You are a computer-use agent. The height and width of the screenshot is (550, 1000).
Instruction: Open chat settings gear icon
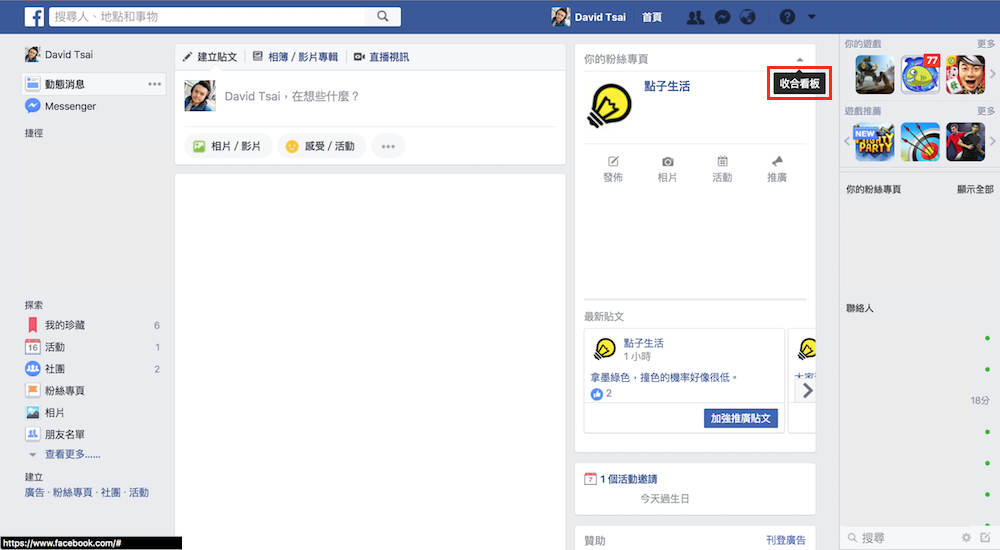966,538
